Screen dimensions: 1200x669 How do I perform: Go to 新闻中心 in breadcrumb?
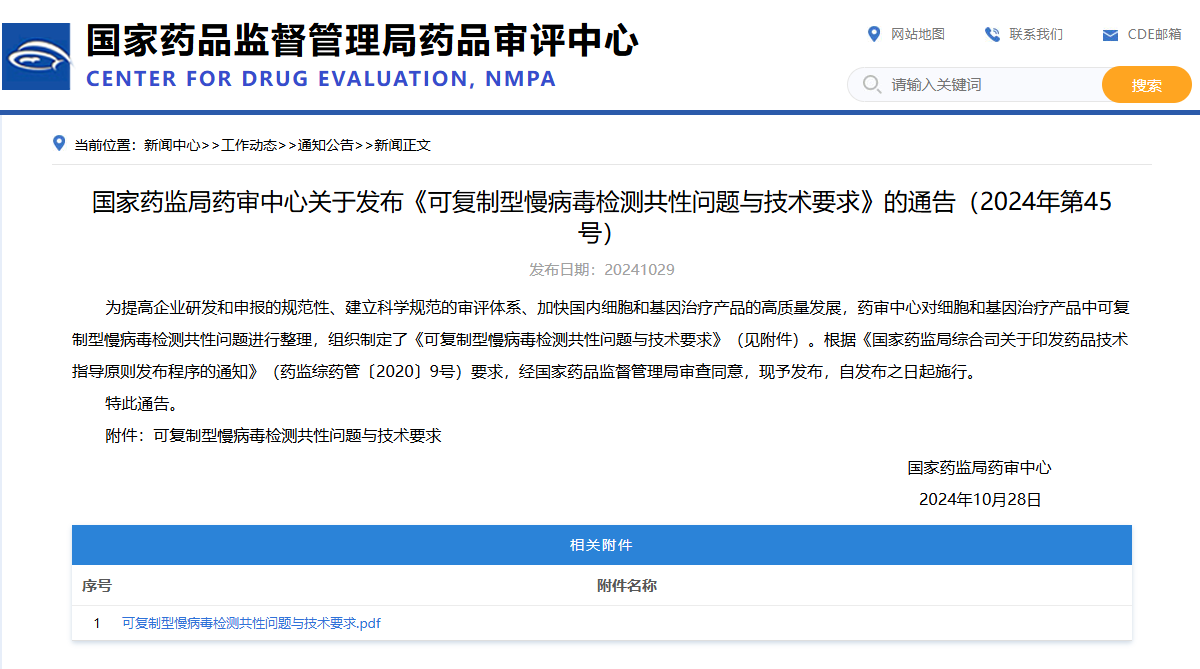coord(172,145)
